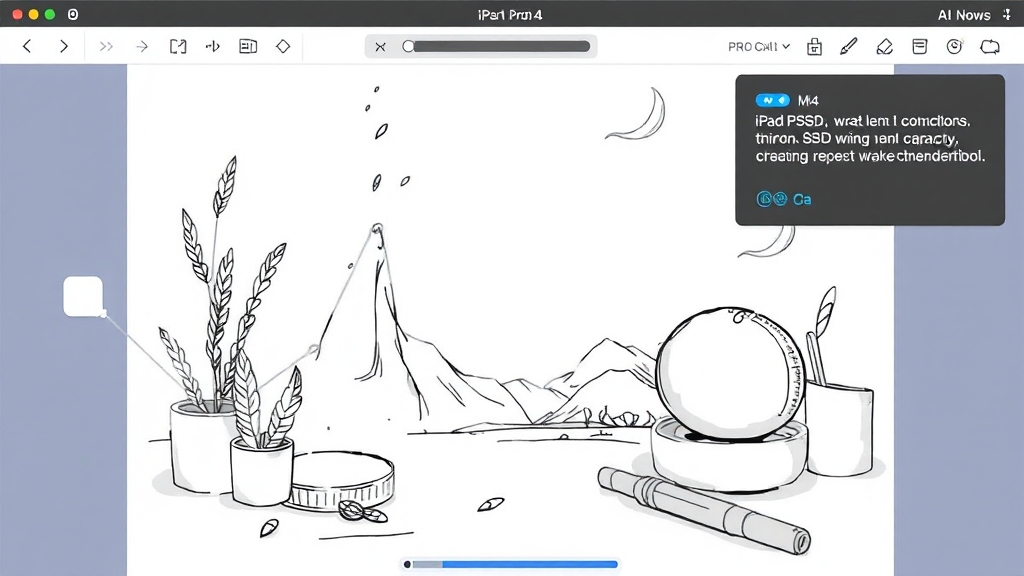Click the forward chevron in the toolbar
Viewport: 1024px width, 576px height.
coord(64,46)
